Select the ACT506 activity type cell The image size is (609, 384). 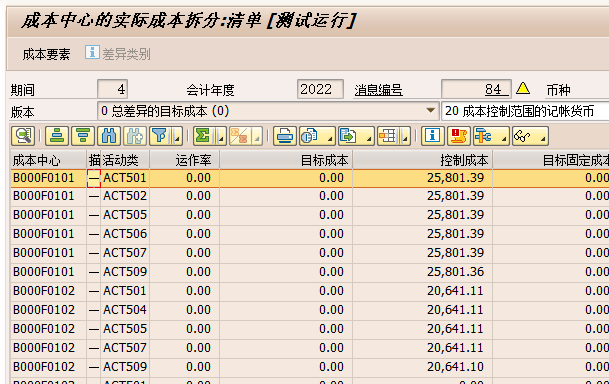pyautogui.click(x=125, y=234)
